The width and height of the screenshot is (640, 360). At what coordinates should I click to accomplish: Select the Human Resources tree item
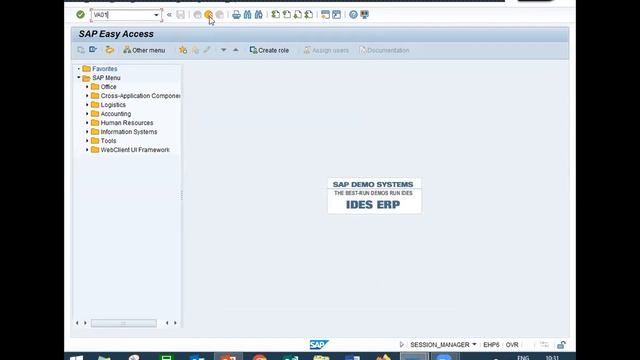(x=127, y=122)
